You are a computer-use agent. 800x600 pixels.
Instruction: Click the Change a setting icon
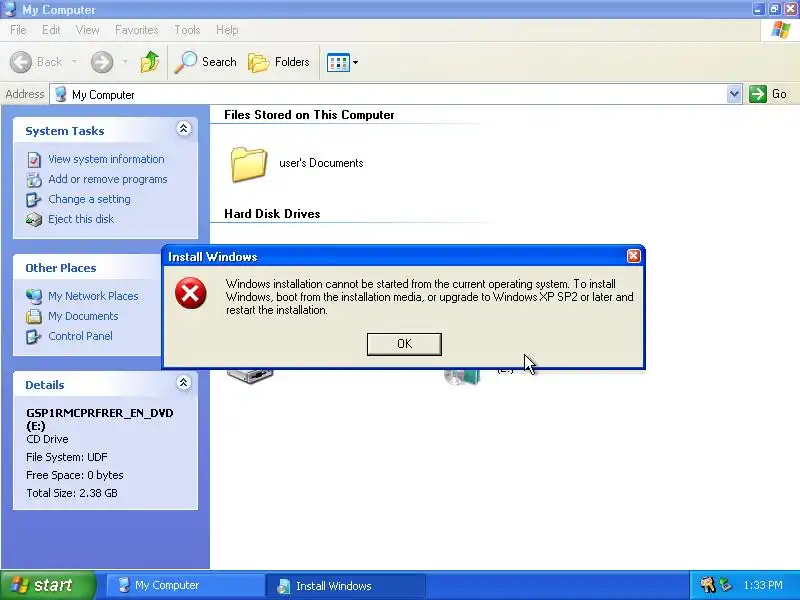[x=34, y=199]
